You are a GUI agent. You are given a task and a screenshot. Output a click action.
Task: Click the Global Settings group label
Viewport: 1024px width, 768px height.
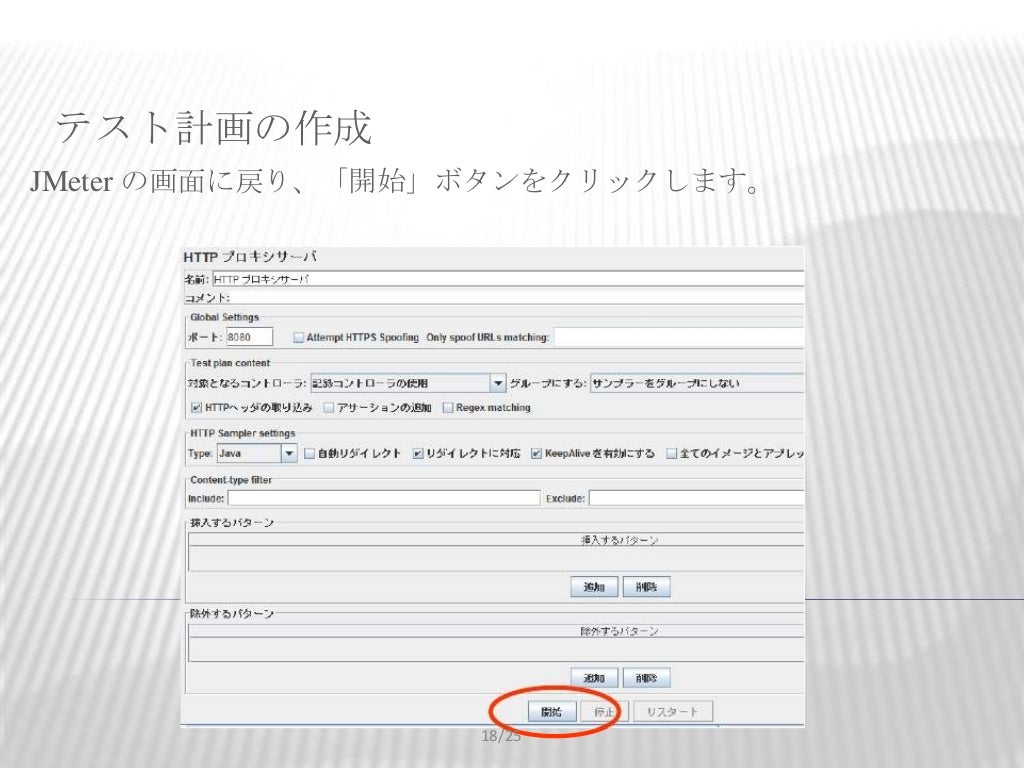[x=225, y=317]
